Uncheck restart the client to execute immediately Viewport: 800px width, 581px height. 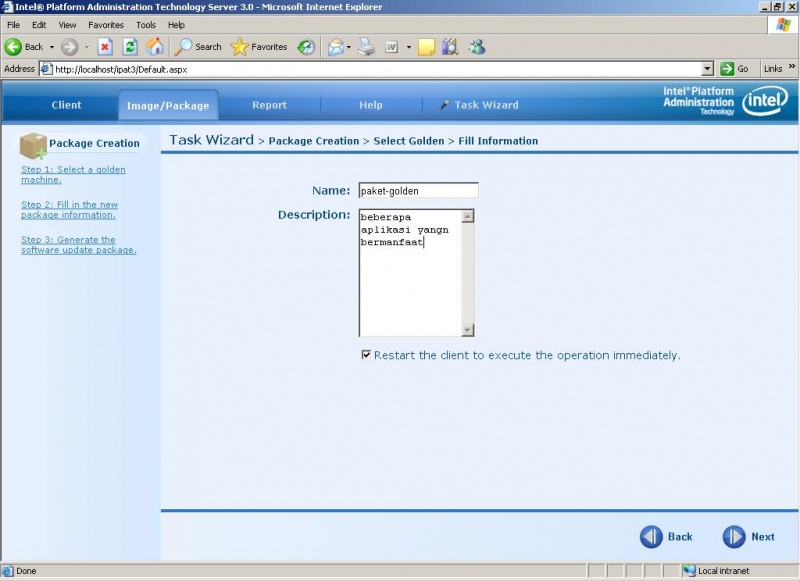click(368, 355)
